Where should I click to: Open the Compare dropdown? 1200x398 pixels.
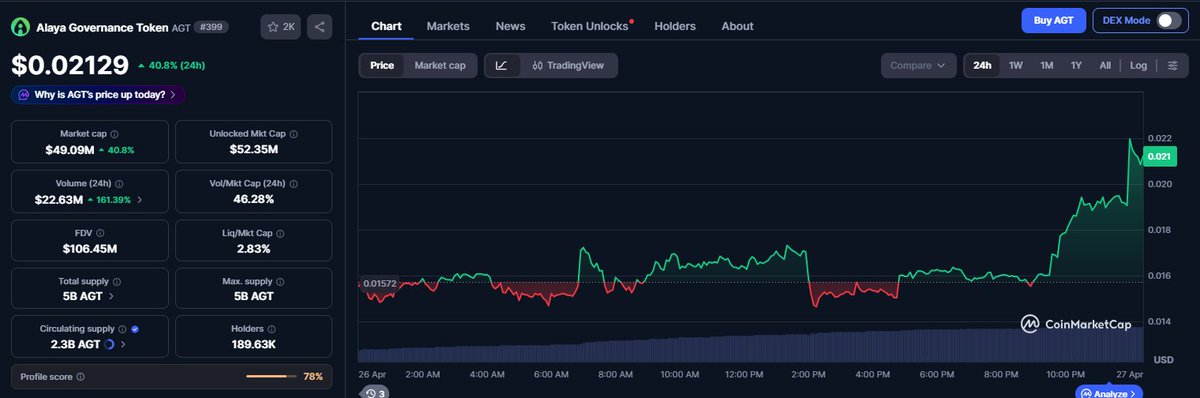[917, 66]
